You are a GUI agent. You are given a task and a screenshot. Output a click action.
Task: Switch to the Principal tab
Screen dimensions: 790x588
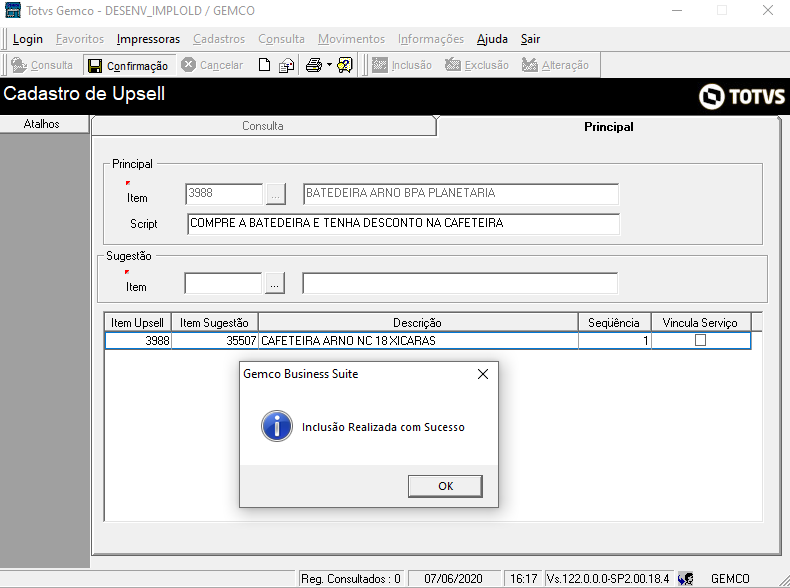click(x=609, y=127)
